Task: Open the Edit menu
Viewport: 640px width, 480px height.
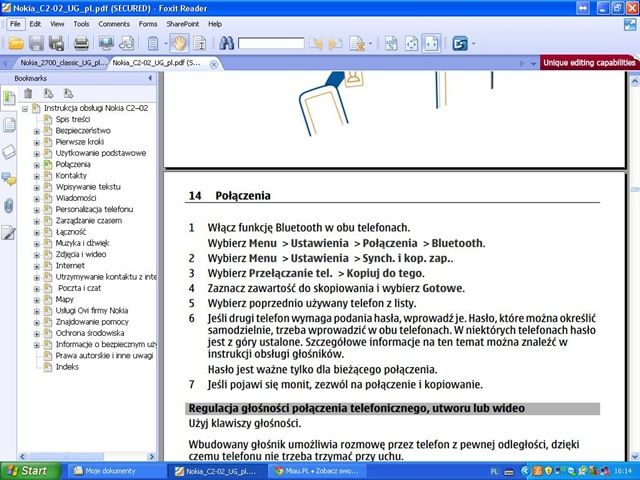Action: coord(35,24)
